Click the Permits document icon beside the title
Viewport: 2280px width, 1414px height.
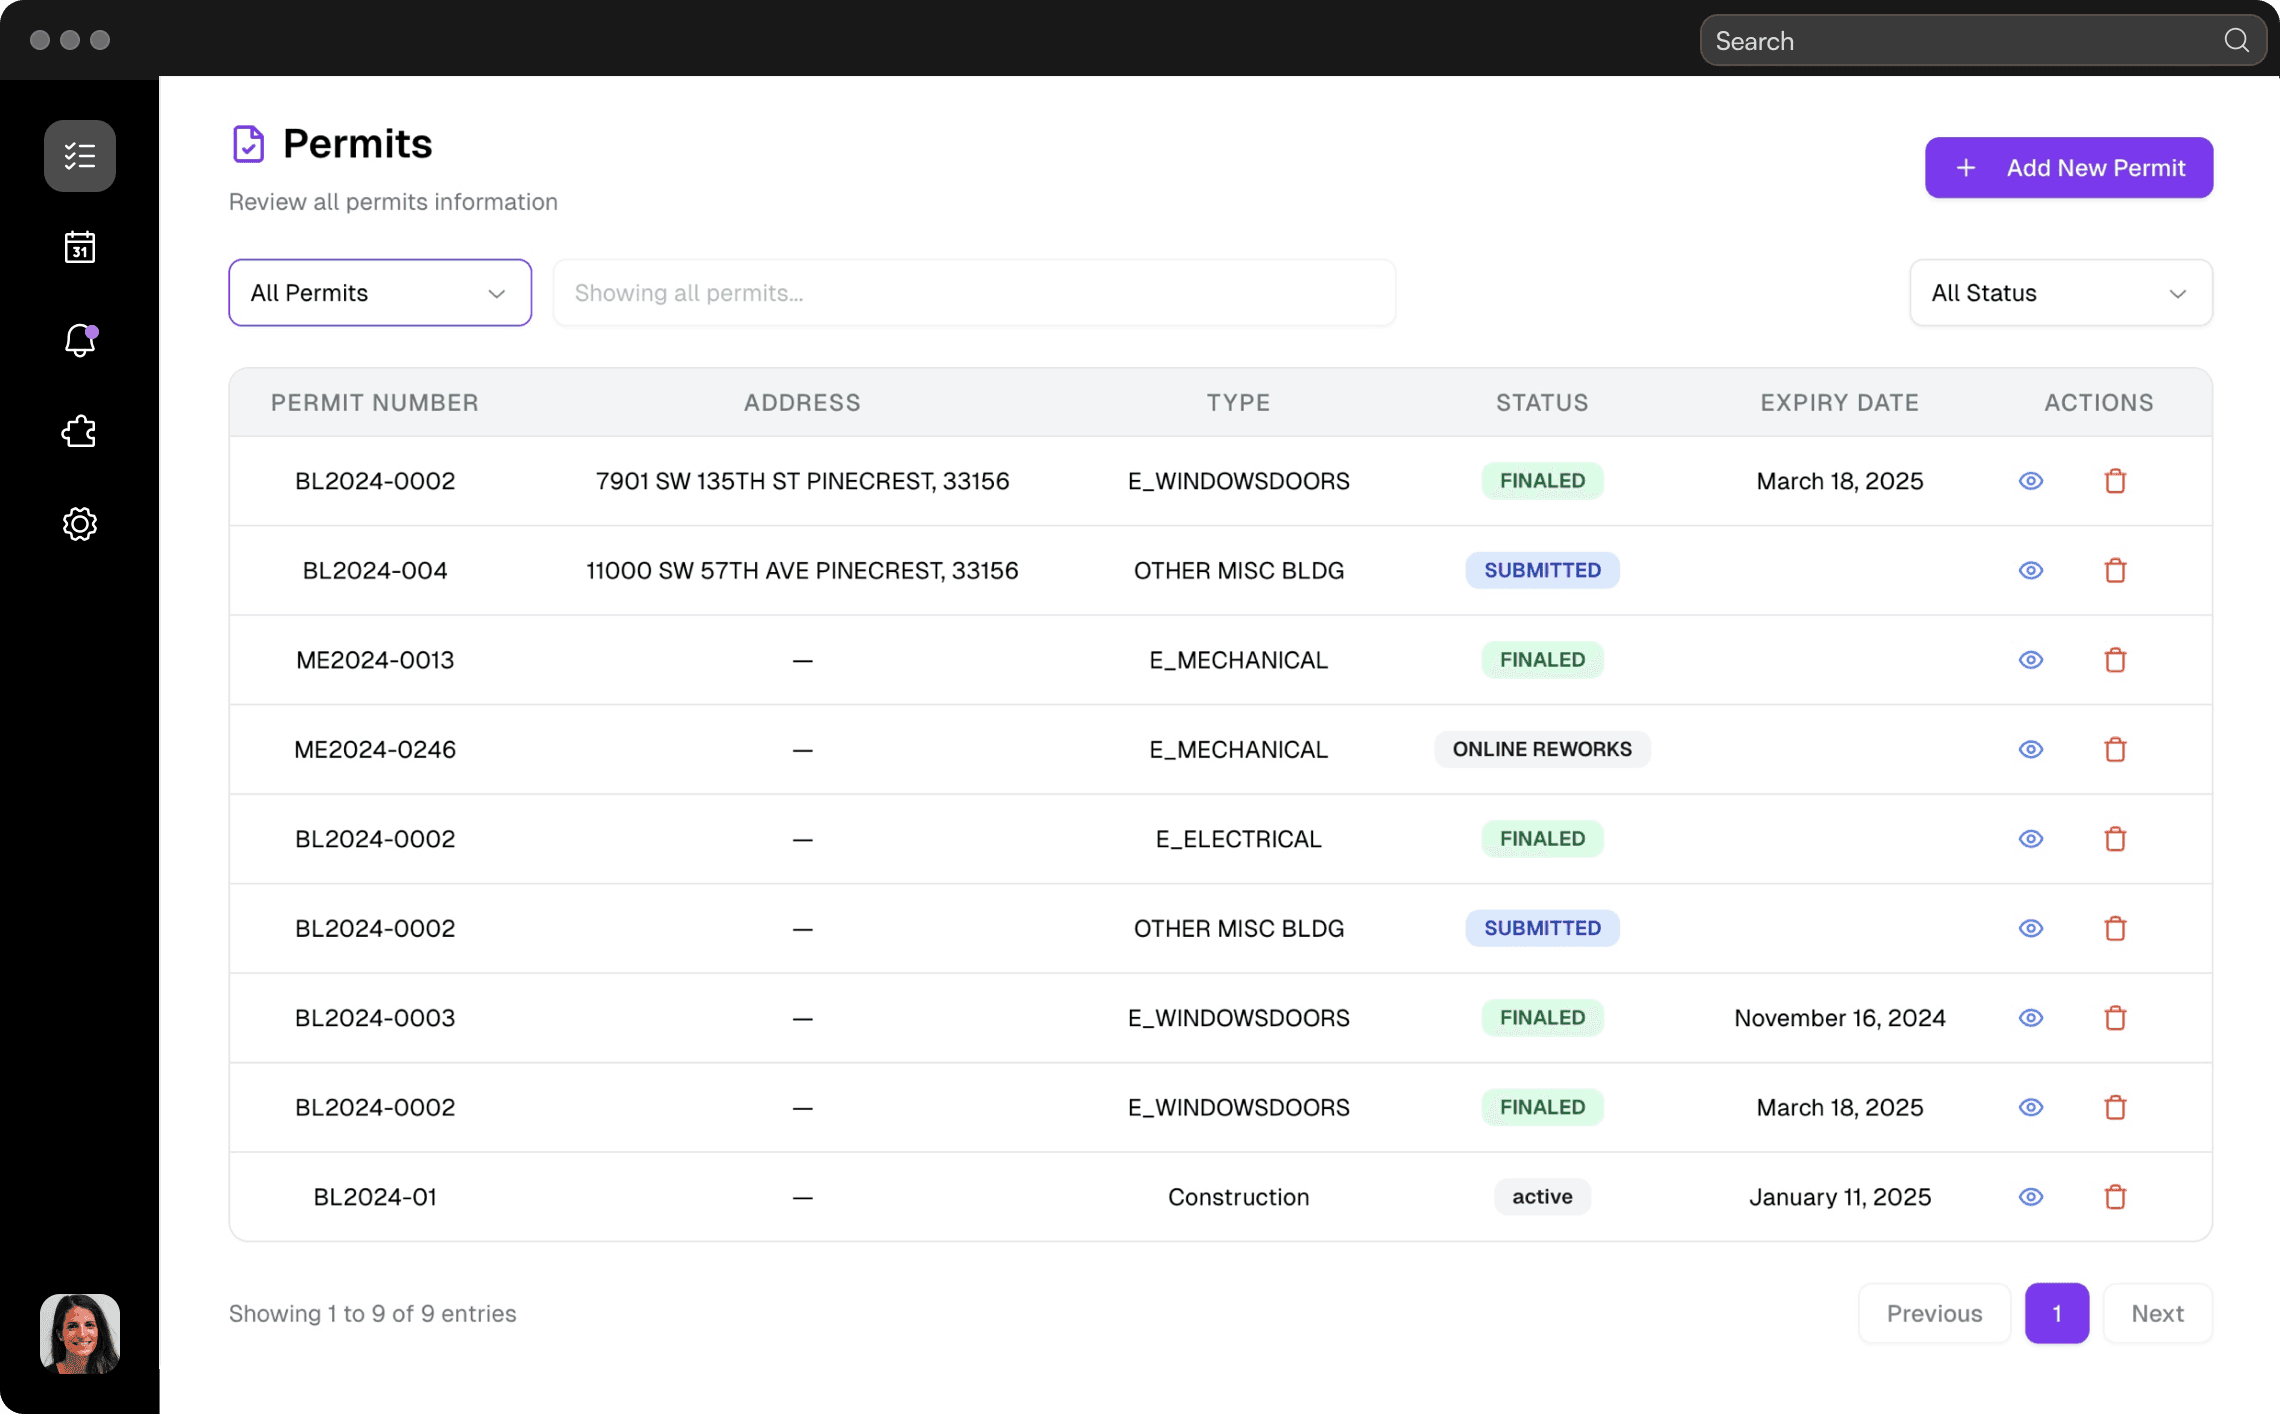tap(247, 143)
